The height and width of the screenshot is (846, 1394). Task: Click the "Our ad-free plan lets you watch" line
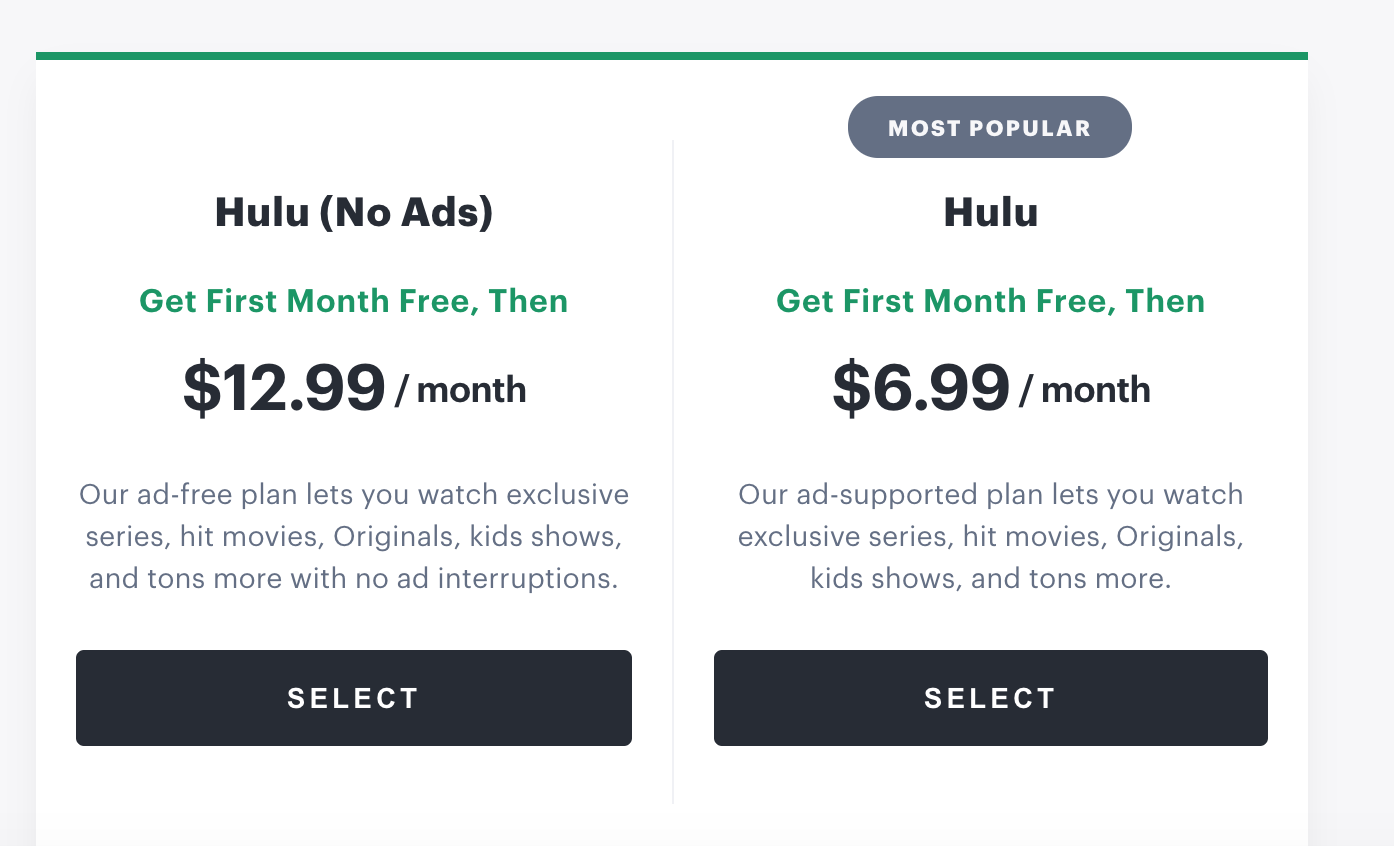click(354, 494)
